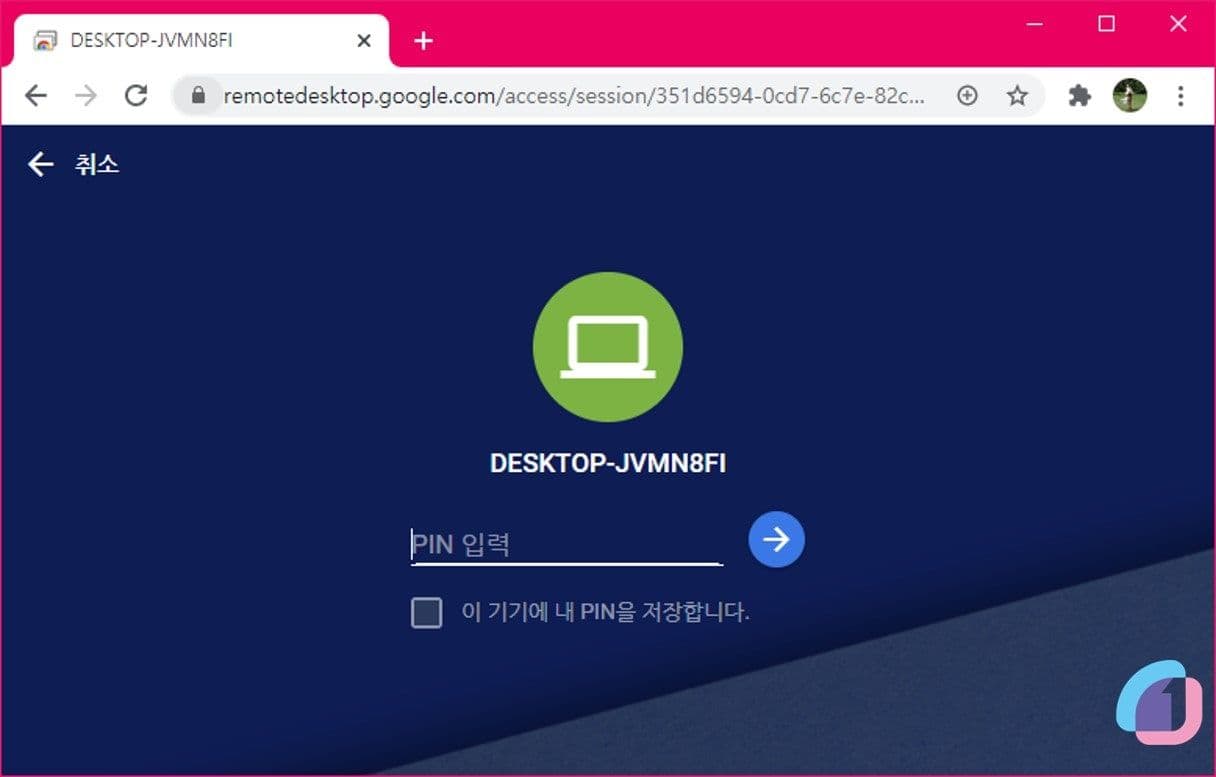Open Chrome three-dot menu
Viewport: 1216px width, 777px height.
pyautogui.click(x=1181, y=95)
